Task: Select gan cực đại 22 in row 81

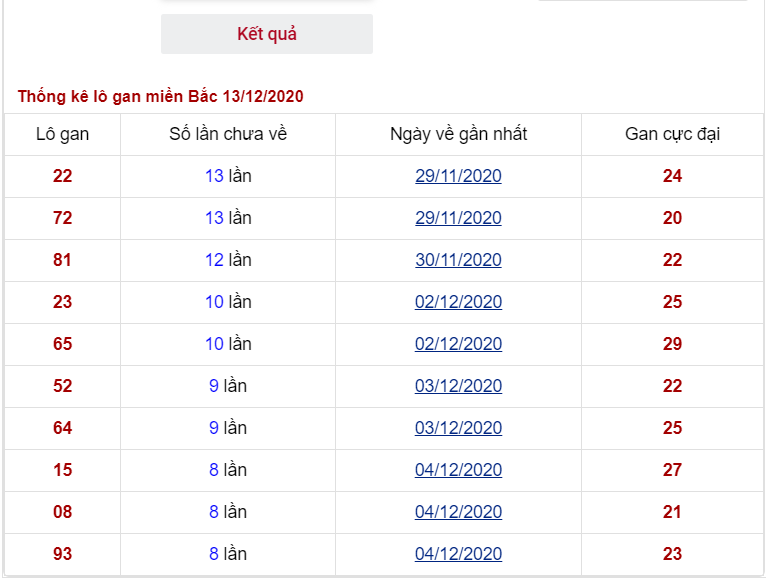Action: click(x=672, y=260)
